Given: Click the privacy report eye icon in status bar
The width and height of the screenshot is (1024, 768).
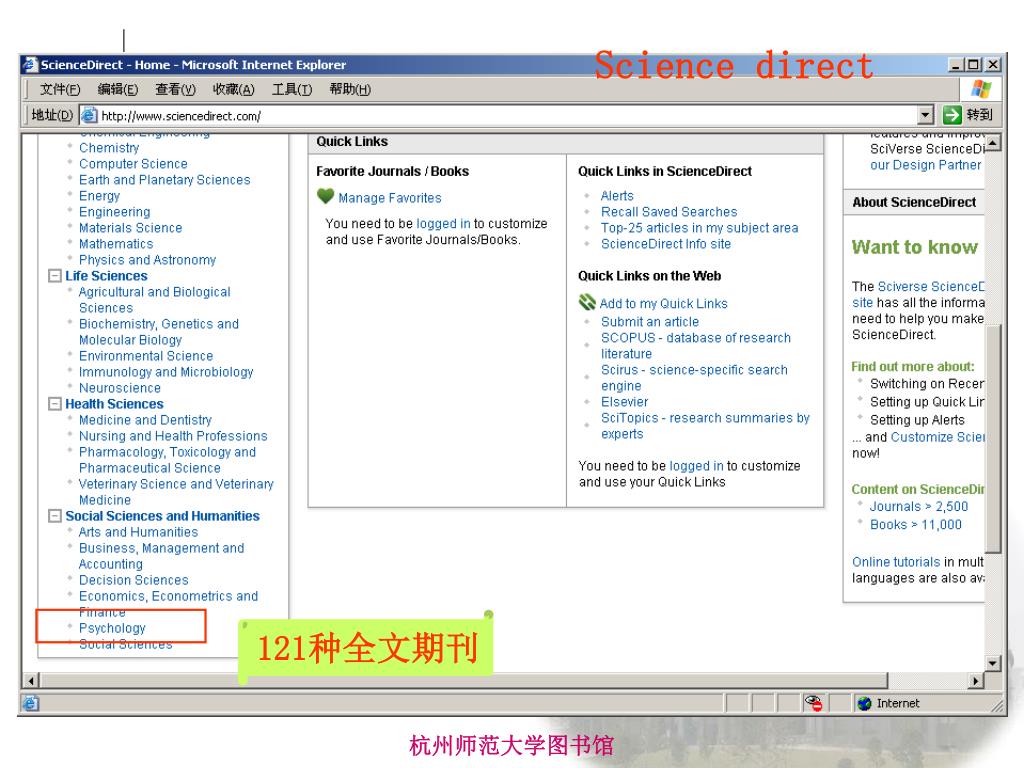Looking at the screenshot, I should pos(813,703).
